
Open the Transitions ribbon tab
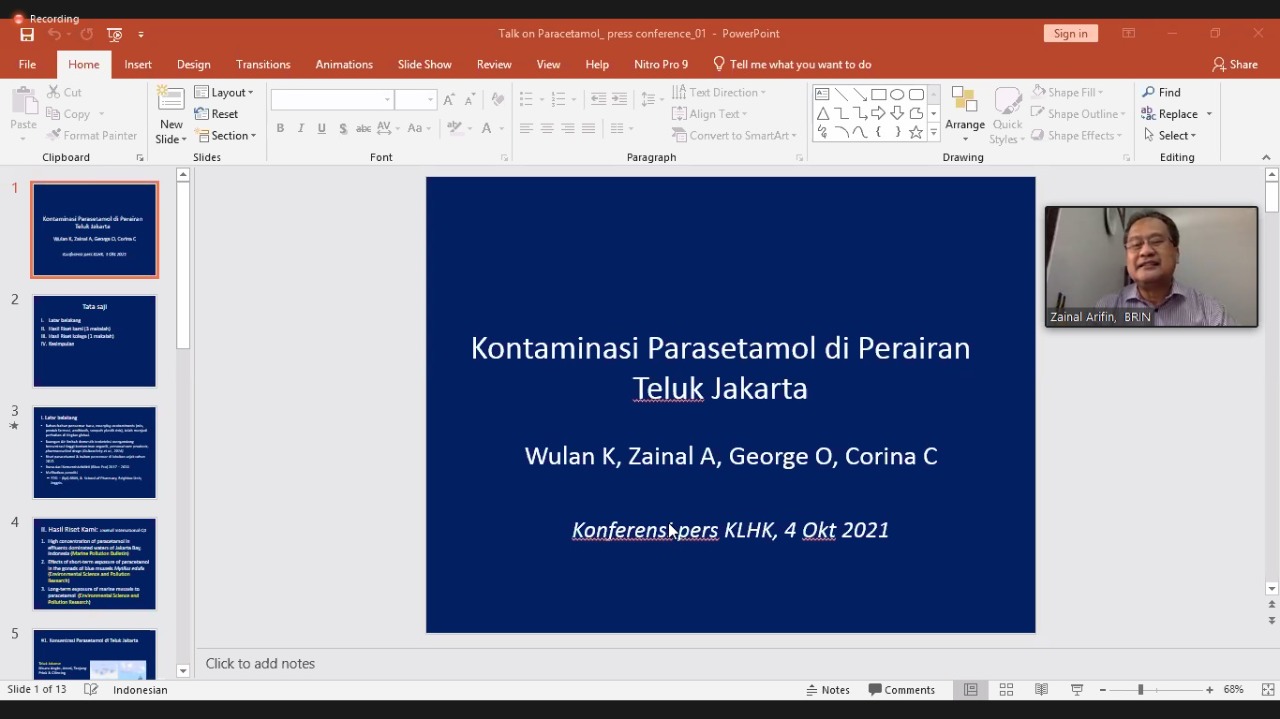click(263, 64)
